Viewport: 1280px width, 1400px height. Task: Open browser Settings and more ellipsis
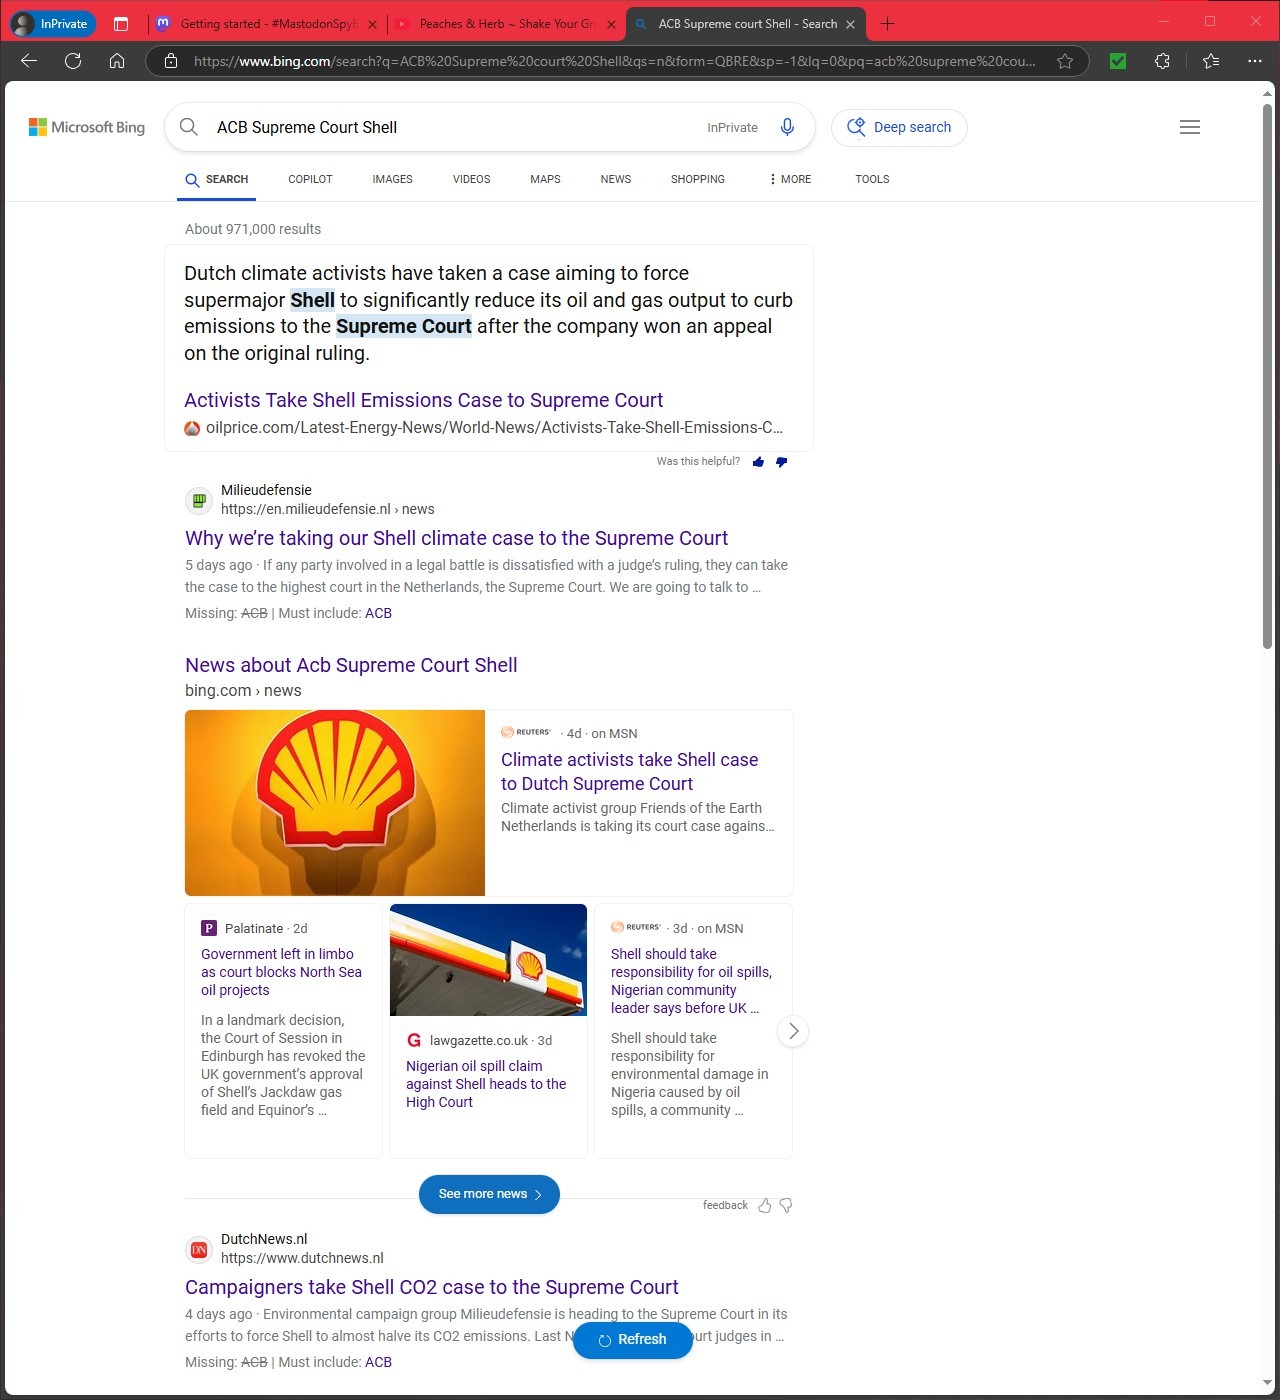pos(1255,61)
